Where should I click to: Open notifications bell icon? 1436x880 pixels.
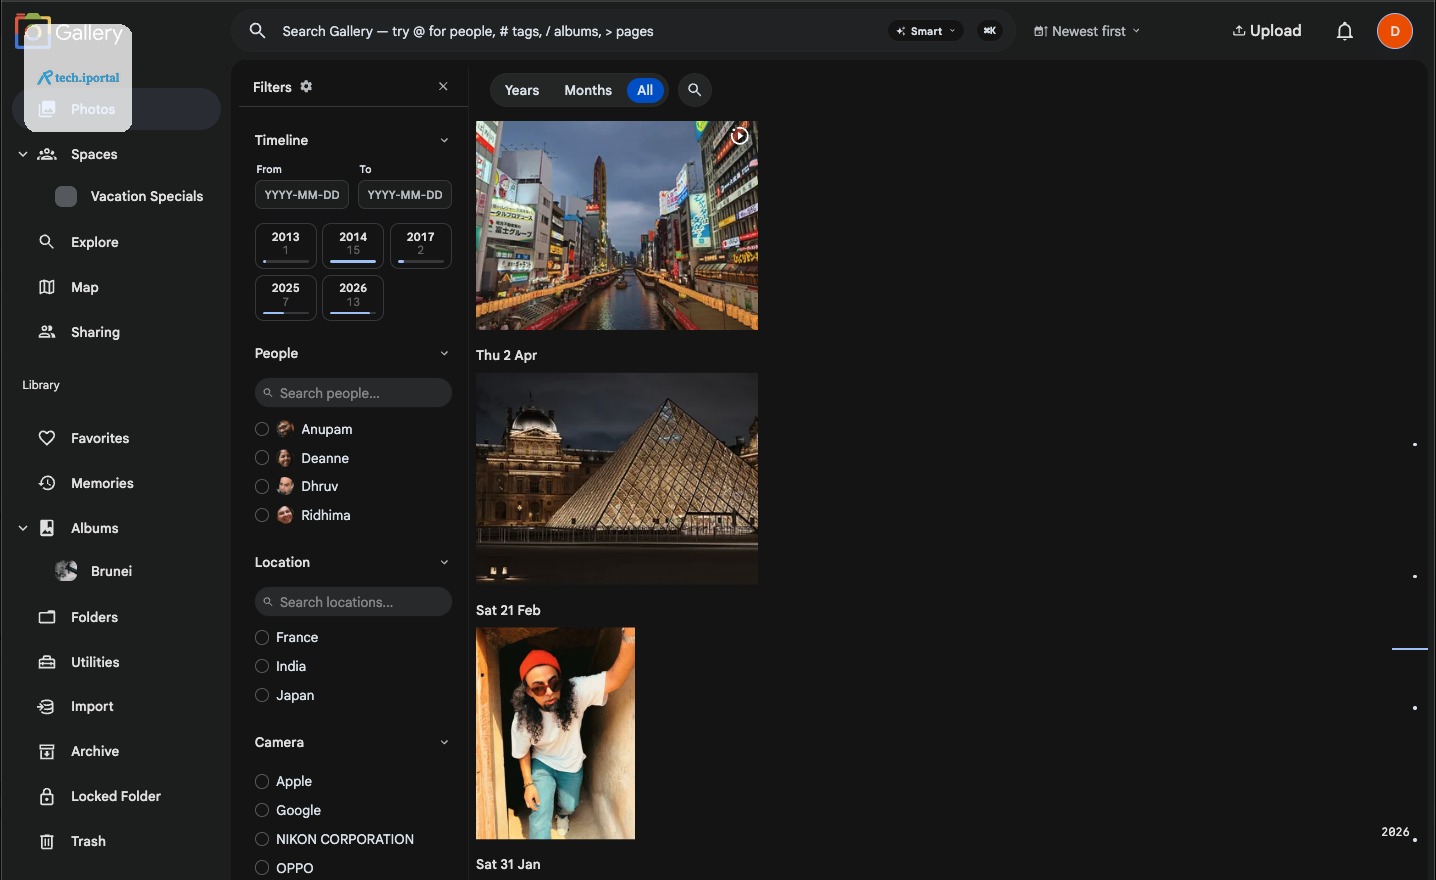pyautogui.click(x=1345, y=31)
